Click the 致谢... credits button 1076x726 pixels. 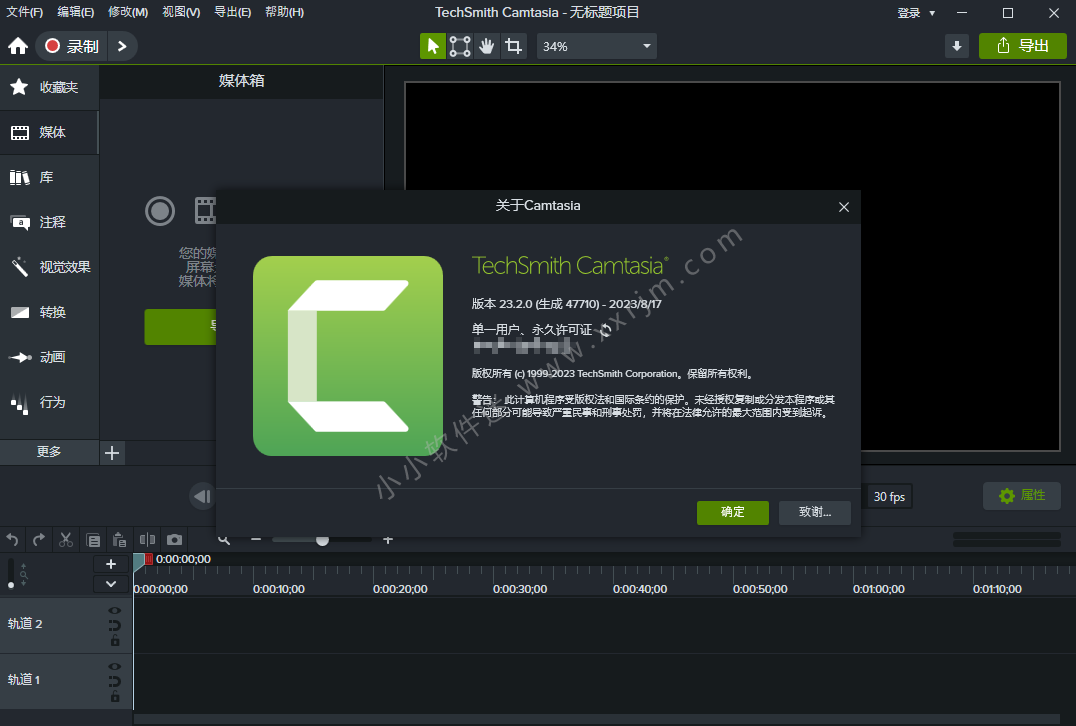pos(815,512)
